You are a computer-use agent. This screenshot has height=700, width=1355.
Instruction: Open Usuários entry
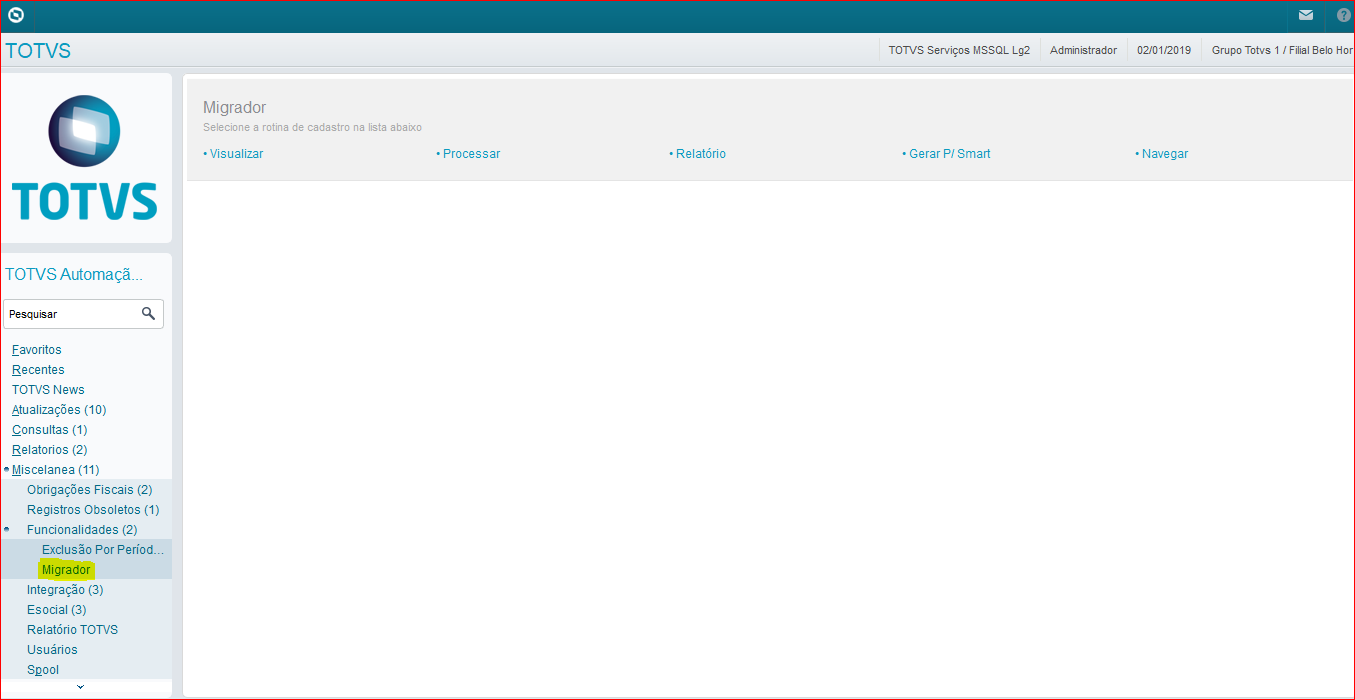coord(52,650)
